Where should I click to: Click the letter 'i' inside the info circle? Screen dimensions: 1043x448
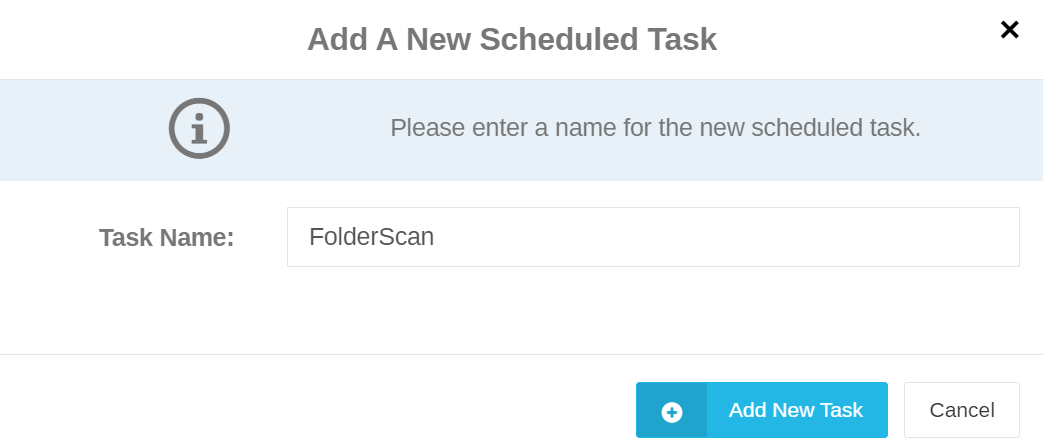199,128
